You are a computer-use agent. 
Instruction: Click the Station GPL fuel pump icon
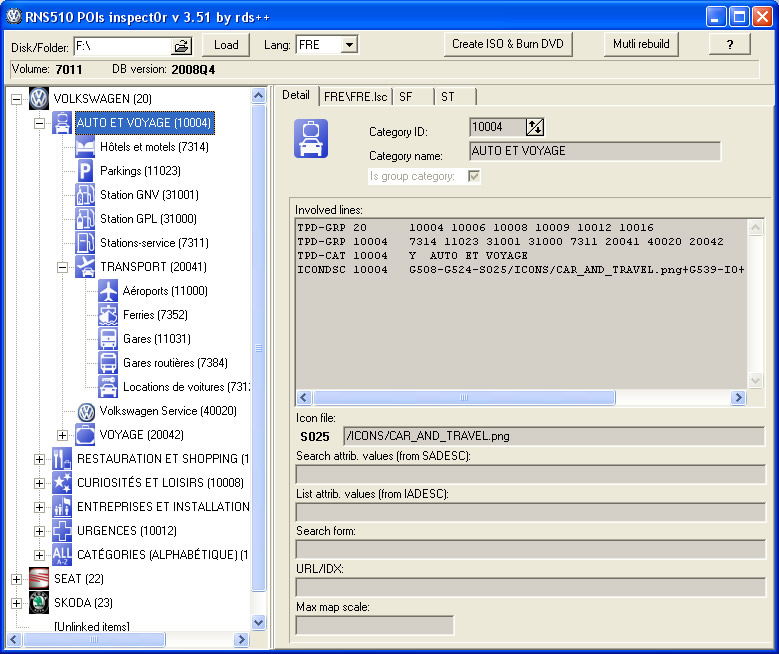(x=86, y=219)
